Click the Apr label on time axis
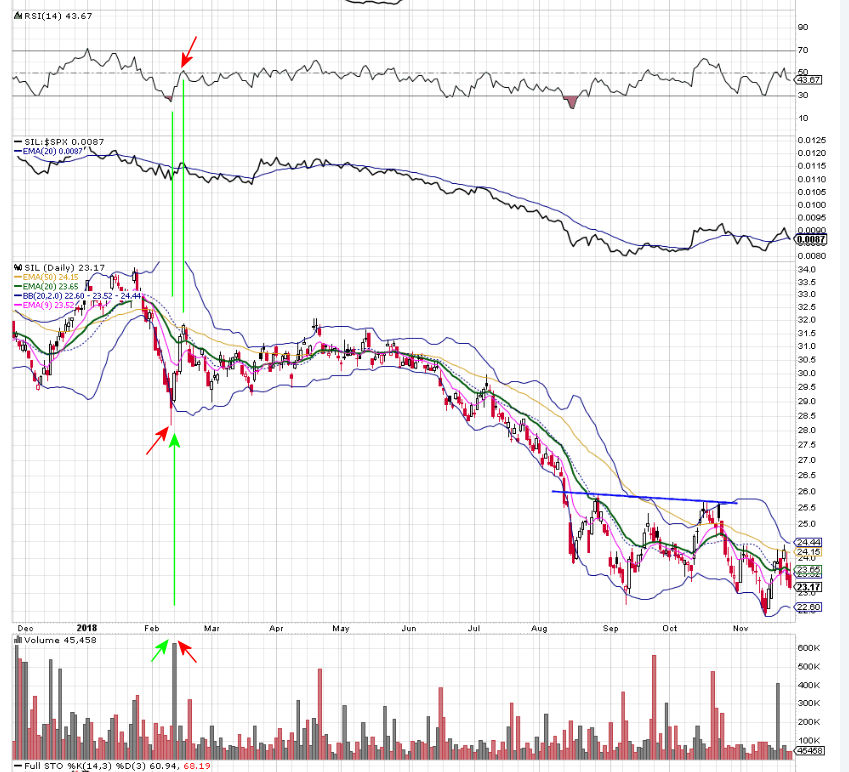Viewport: 849px width, 772px height. pos(276,628)
